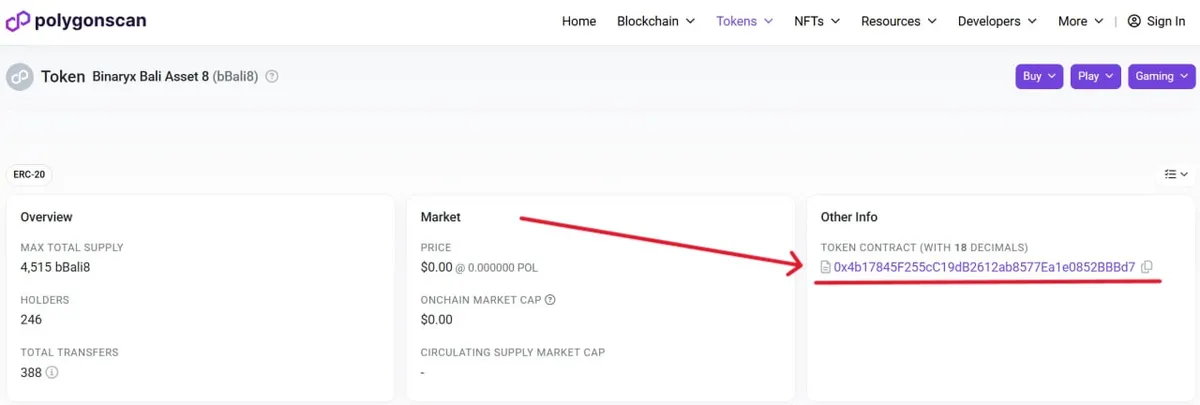Image resolution: width=1200 pixels, height=405 pixels.
Task: Open the Buy dropdown button
Action: [1039, 76]
